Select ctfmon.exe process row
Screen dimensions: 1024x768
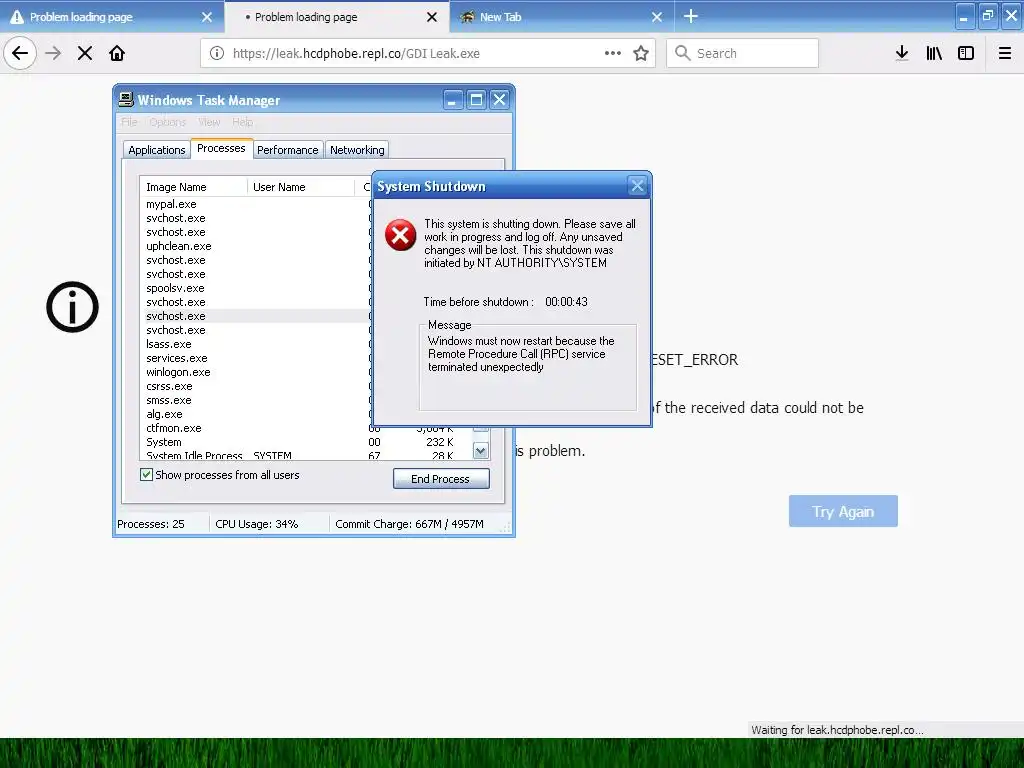click(306, 428)
